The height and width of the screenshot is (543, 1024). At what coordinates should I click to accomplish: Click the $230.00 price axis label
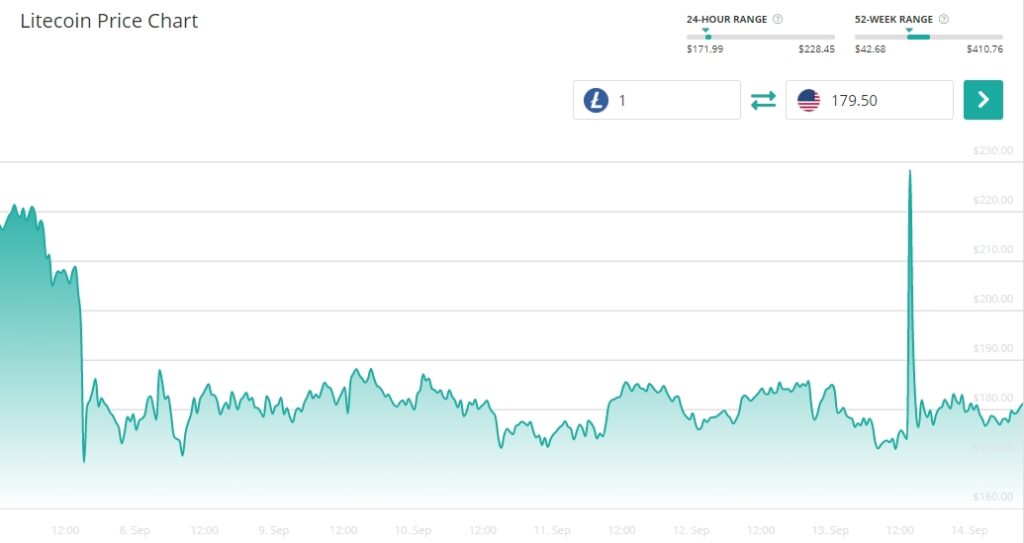click(992, 151)
